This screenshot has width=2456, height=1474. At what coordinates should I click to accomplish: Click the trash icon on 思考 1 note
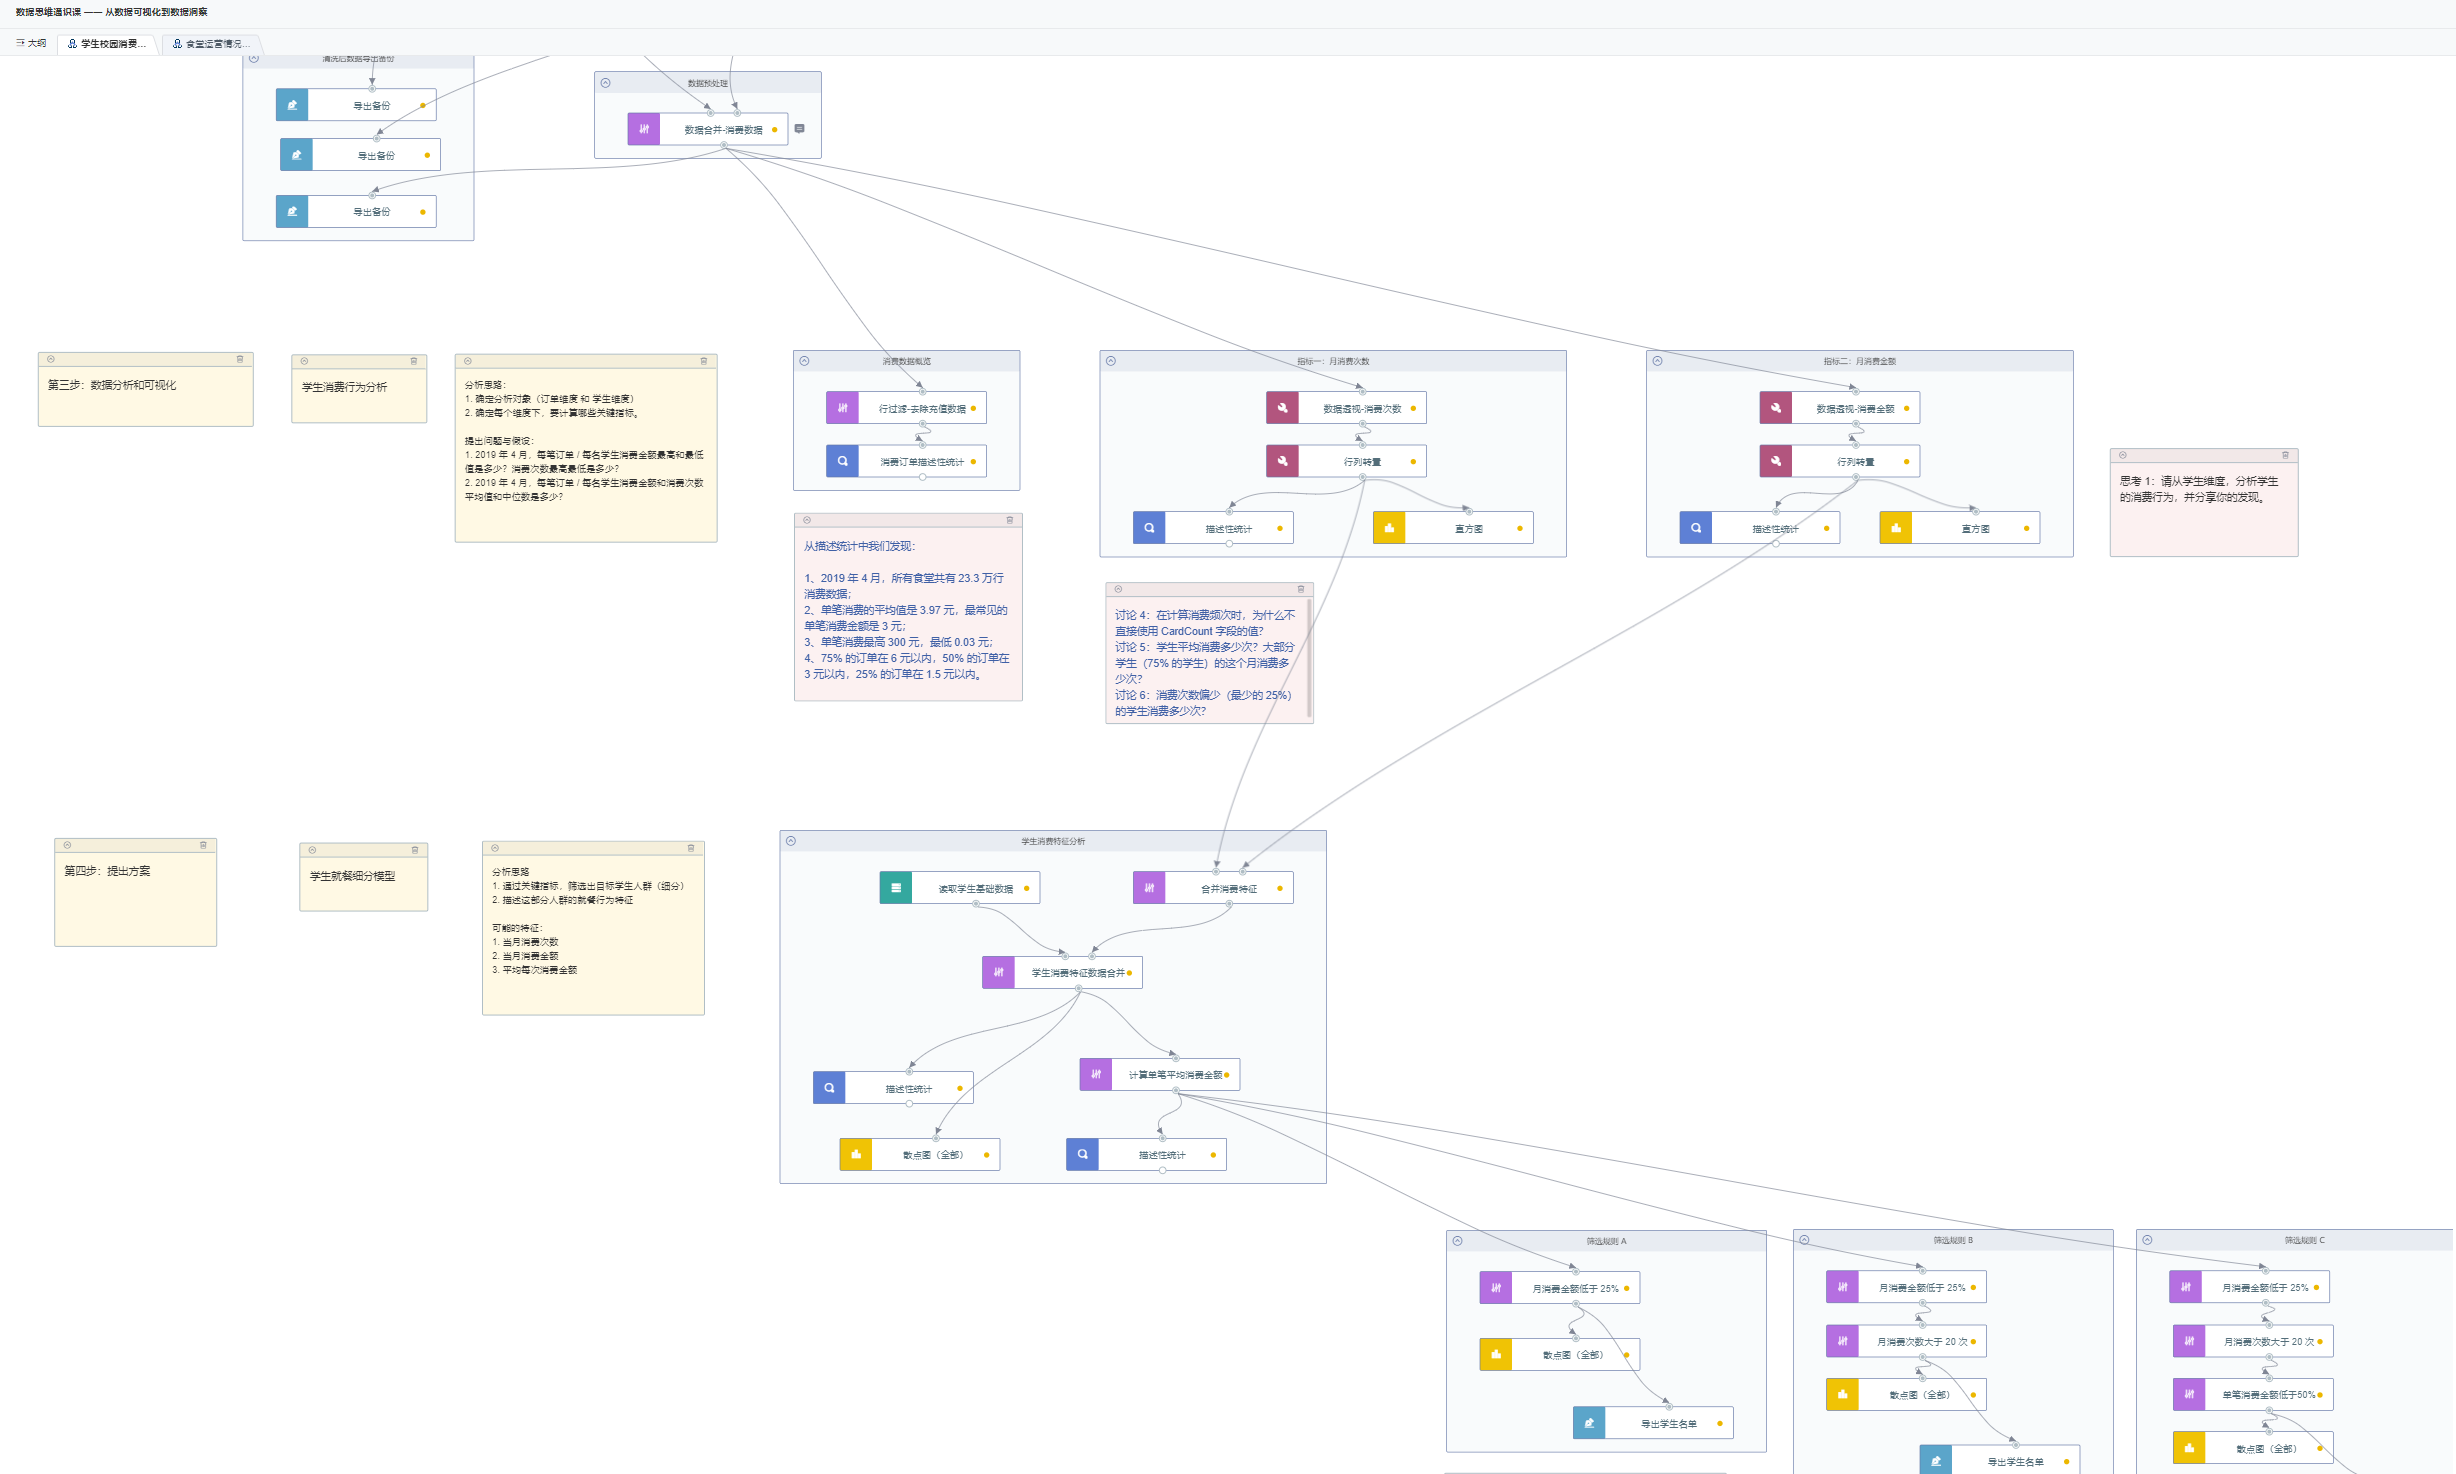[x=2285, y=455]
